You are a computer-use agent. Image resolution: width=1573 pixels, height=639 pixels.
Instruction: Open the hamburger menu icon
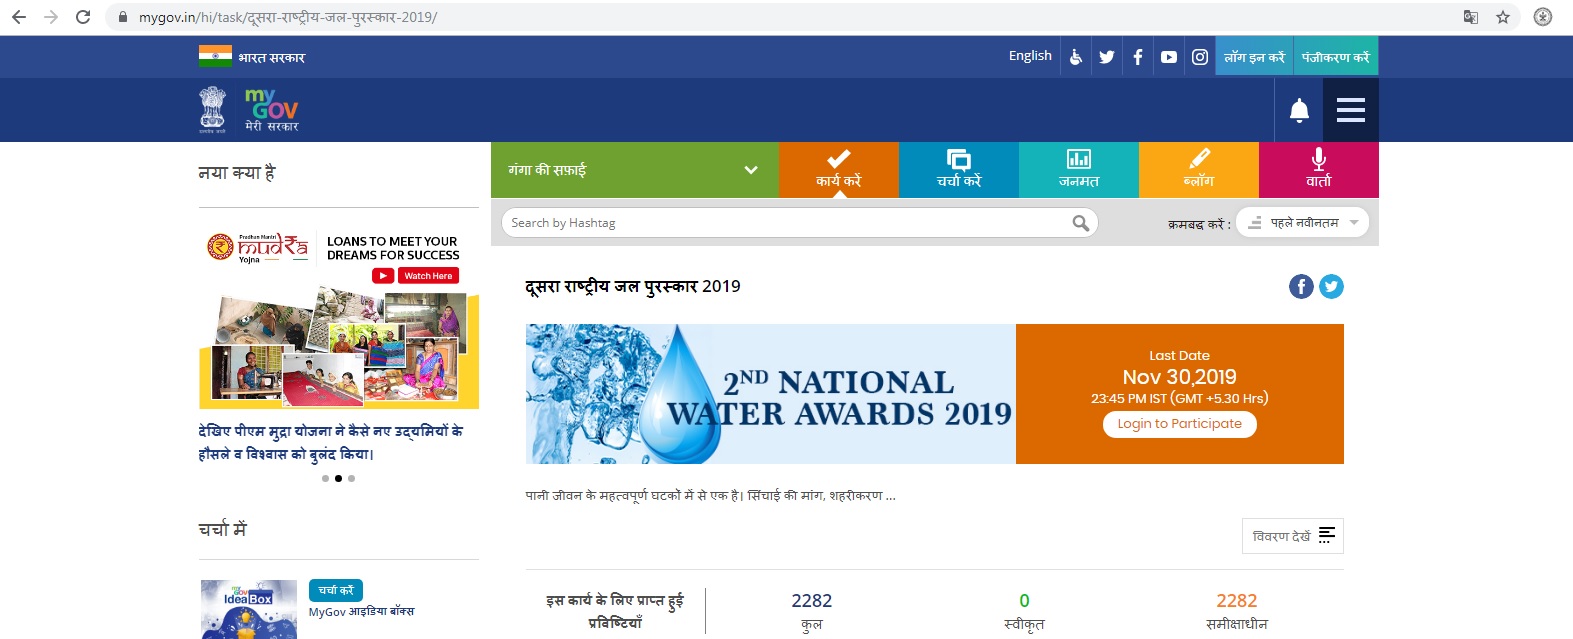pyautogui.click(x=1351, y=110)
